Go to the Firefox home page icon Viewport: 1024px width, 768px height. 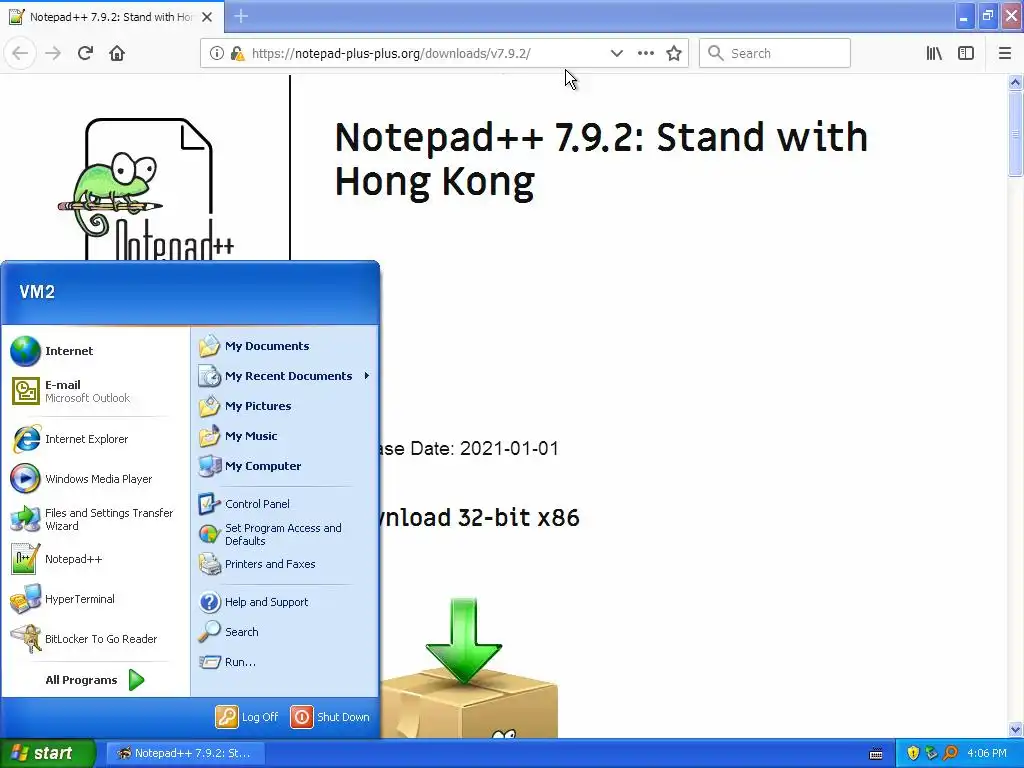point(117,53)
